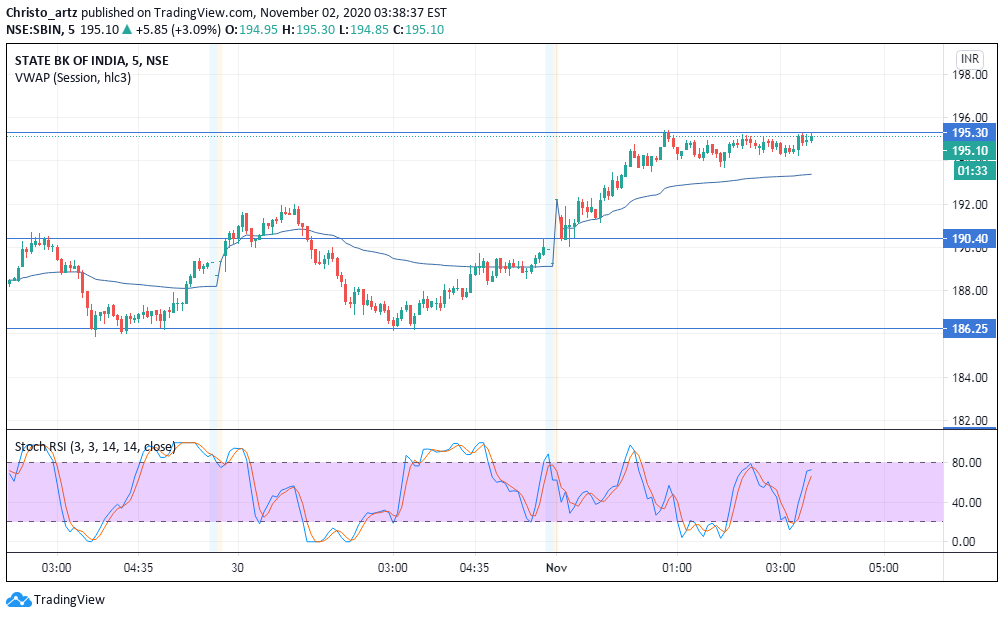Click the VWAP (Session, hlc3) indicator label
The width and height of the screenshot is (1004, 618).
point(72,78)
